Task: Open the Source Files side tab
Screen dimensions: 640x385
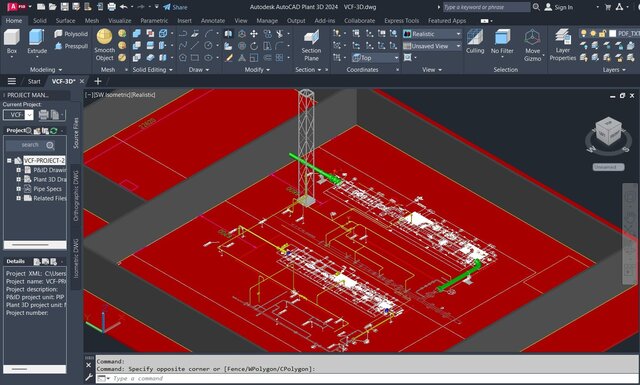Action: tap(76, 133)
